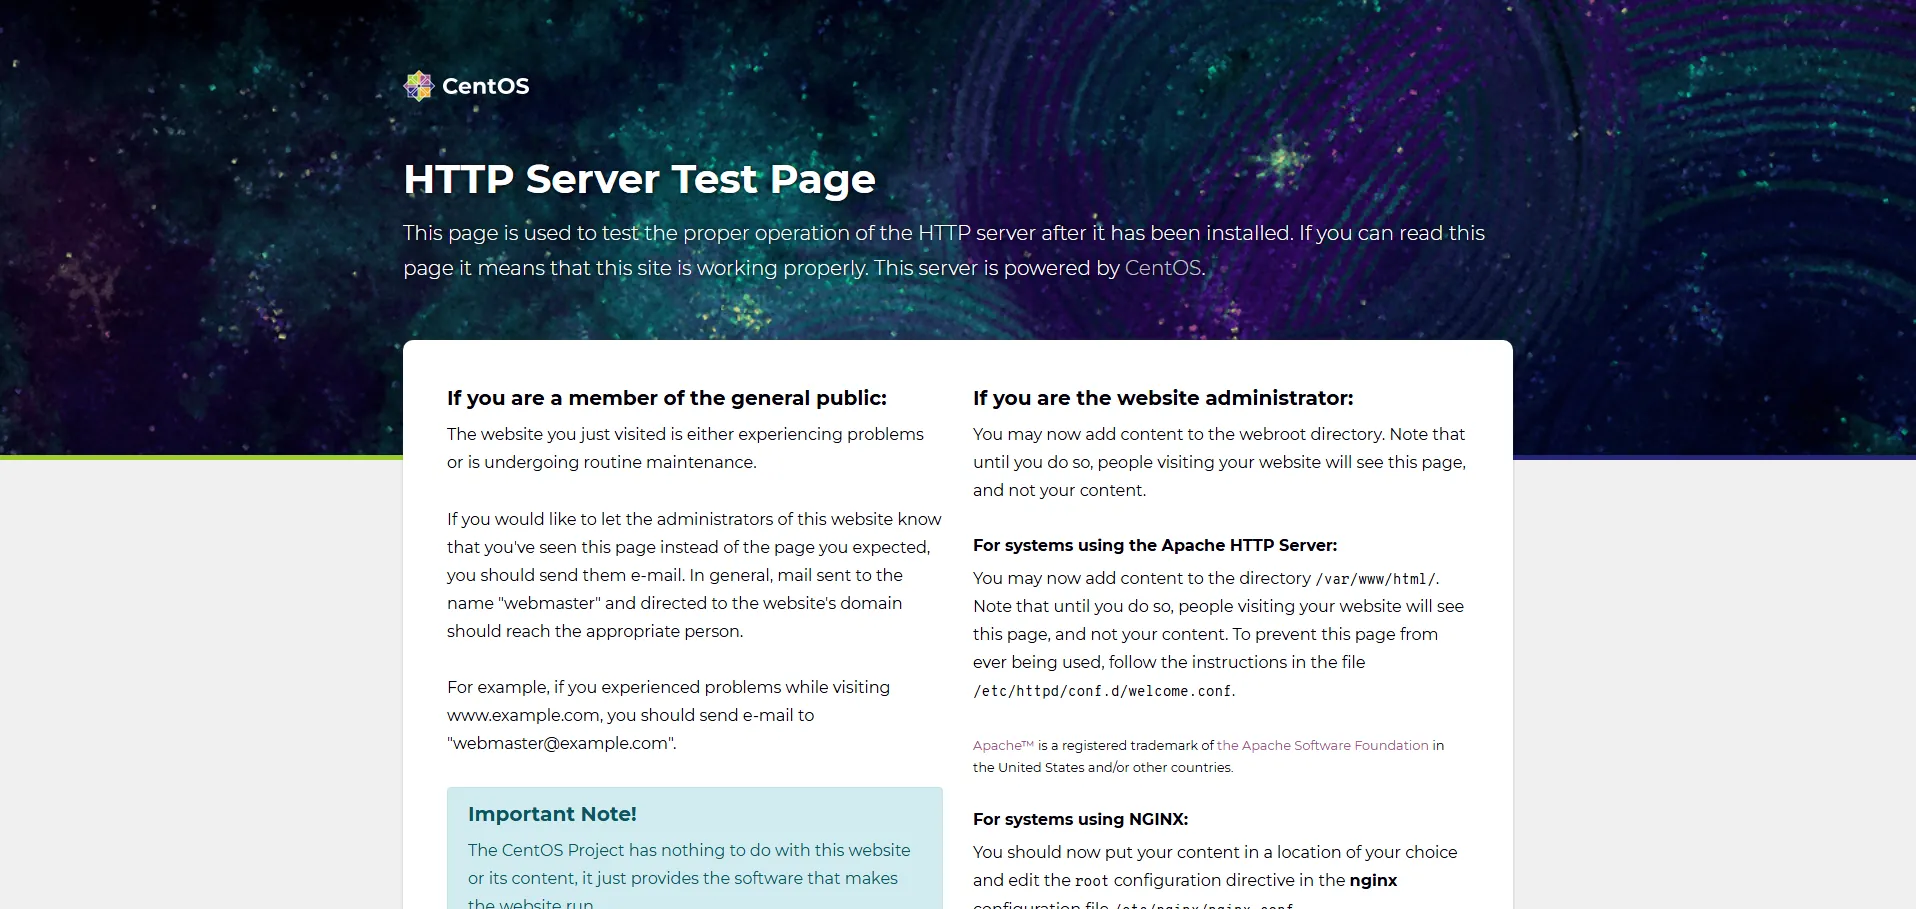Click the Apache HTTP Server subsection heading
Image resolution: width=1916 pixels, height=909 pixels.
[x=1154, y=545]
